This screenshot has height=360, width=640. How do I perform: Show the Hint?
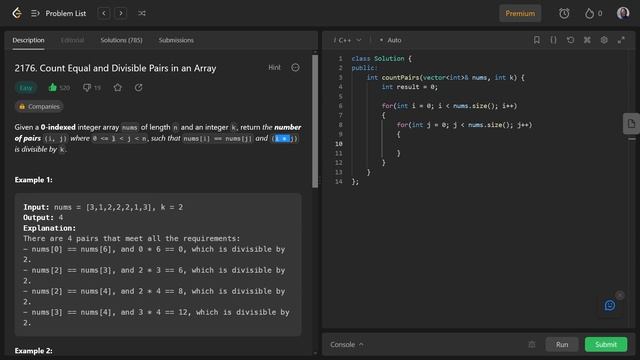(274, 67)
